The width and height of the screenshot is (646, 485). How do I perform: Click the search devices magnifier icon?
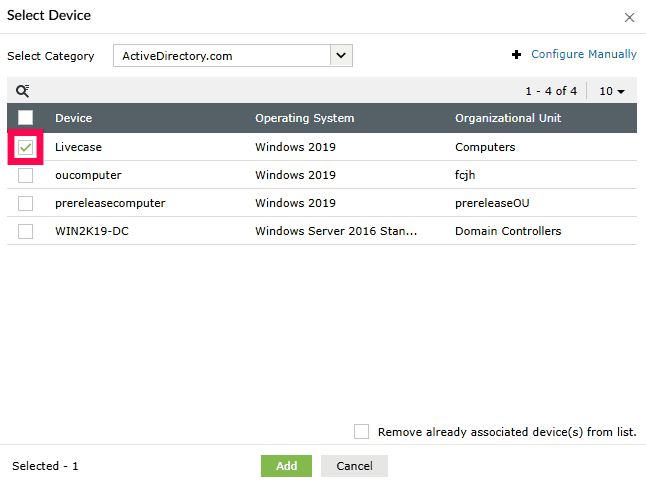[x=22, y=91]
